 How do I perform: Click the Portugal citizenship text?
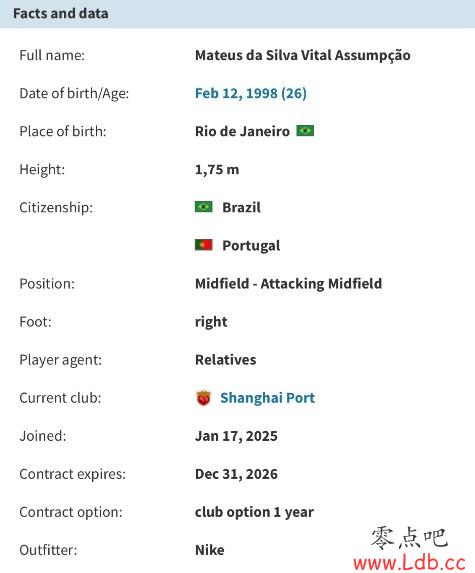coord(251,246)
